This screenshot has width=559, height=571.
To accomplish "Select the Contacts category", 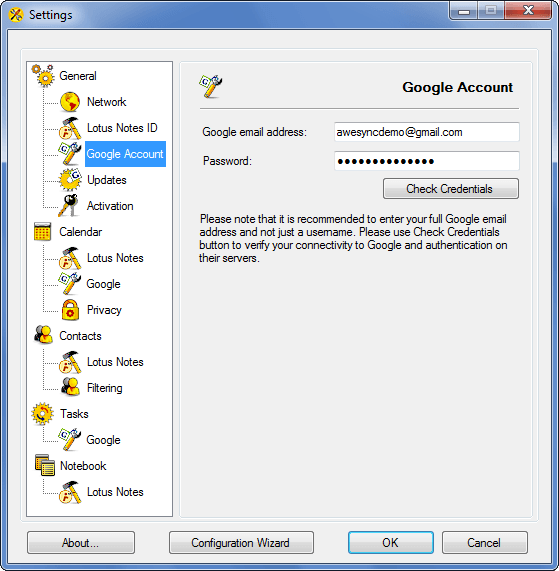I will pos(80,336).
